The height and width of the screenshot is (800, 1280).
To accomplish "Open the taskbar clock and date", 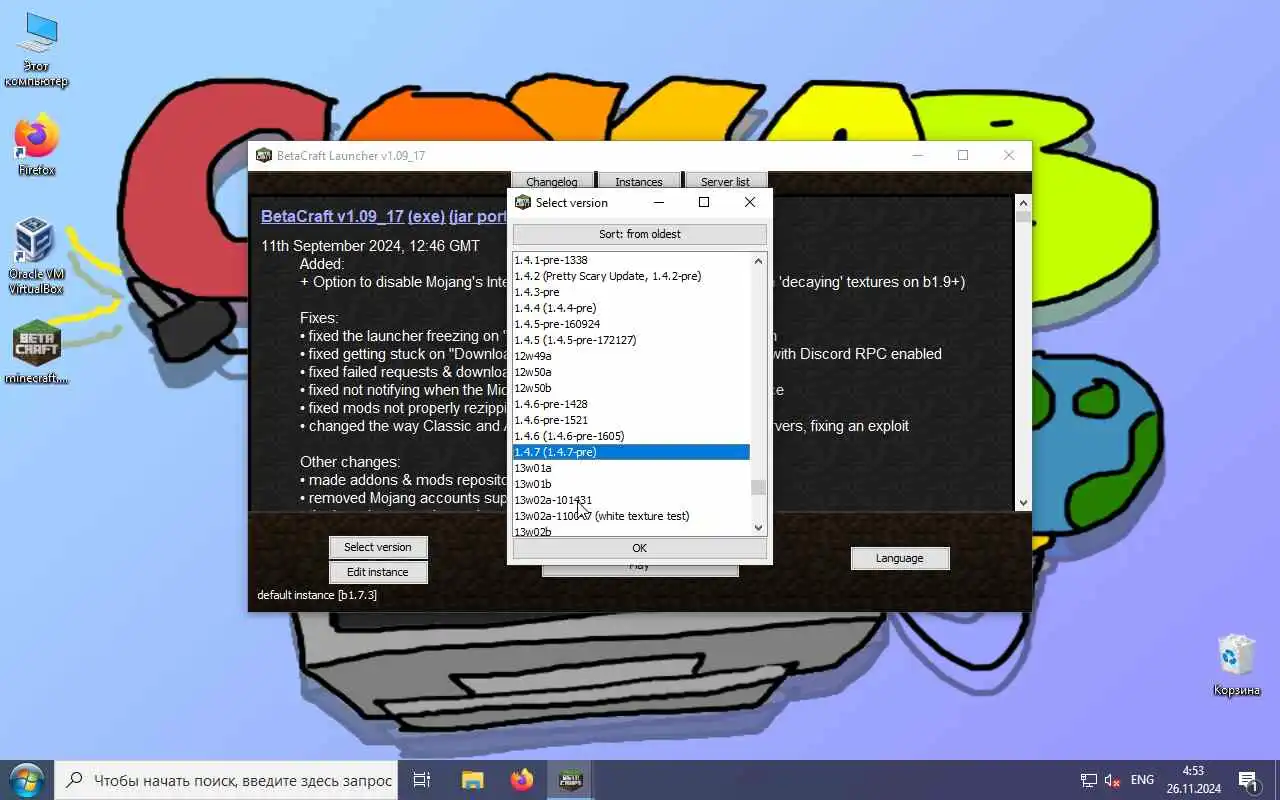I will click(x=1193, y=780).
